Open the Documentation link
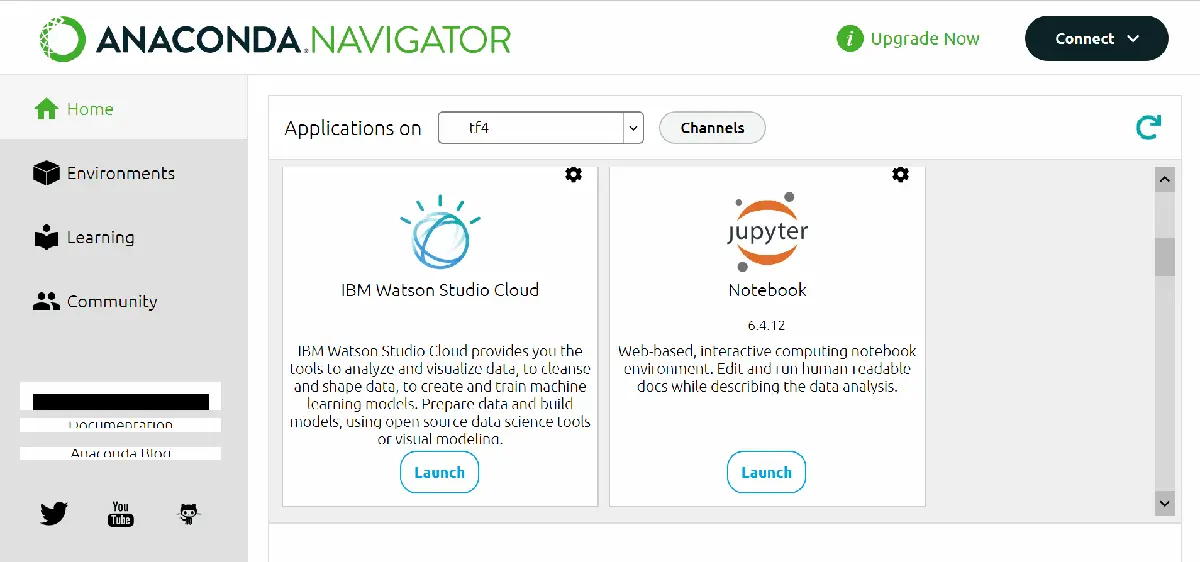This screenshot has height=562, width=1200. click(120, 425)
